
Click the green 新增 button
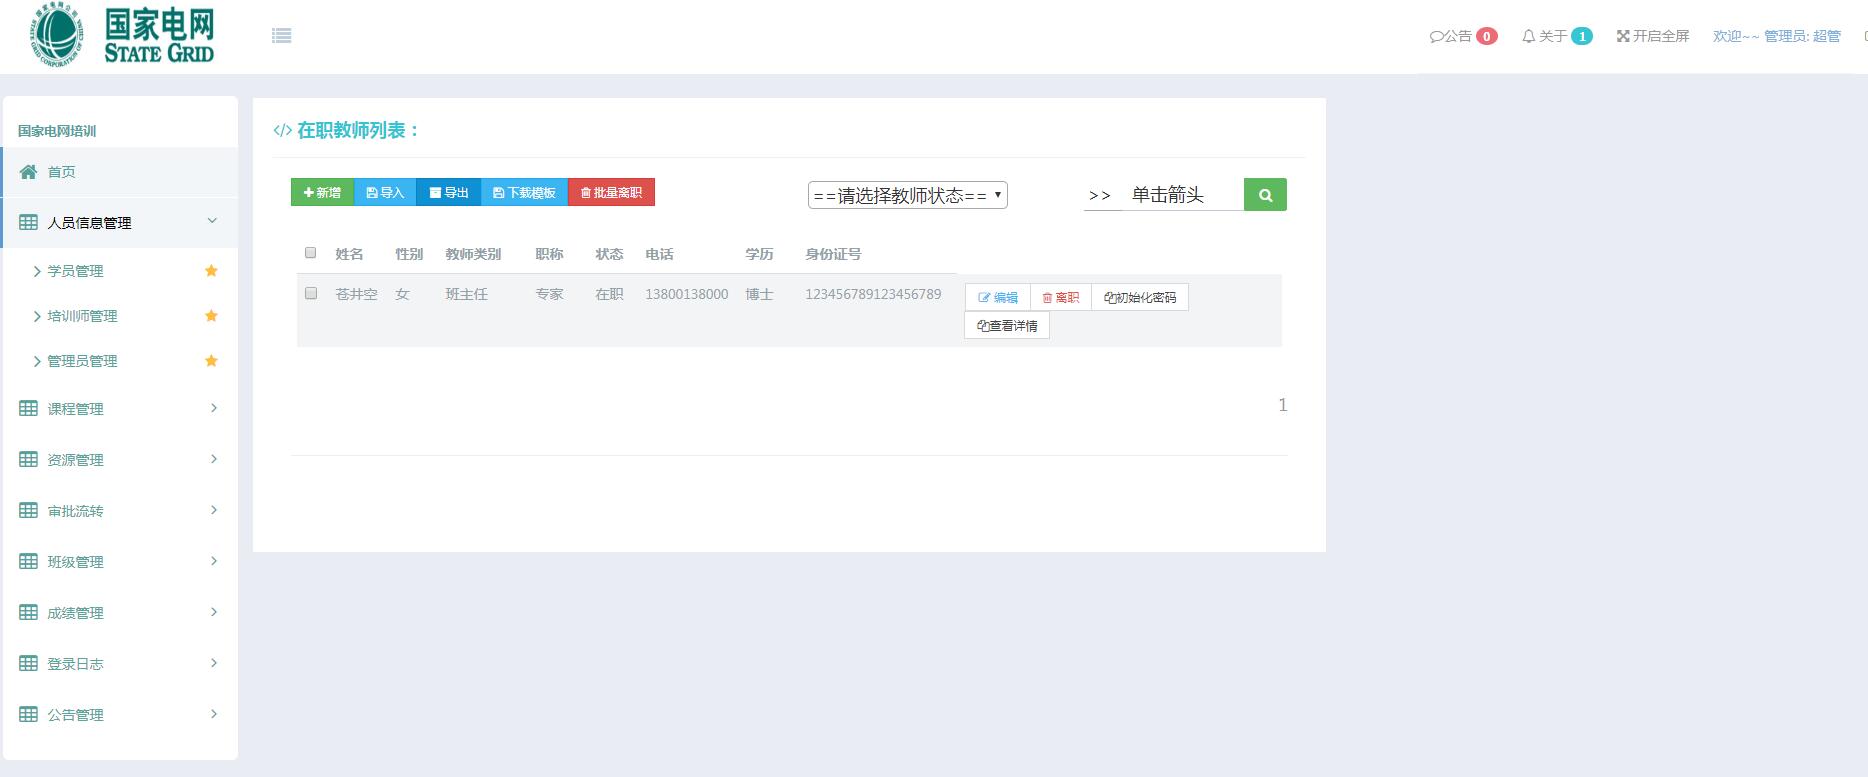pyautogui.click(x=322, y=192)
